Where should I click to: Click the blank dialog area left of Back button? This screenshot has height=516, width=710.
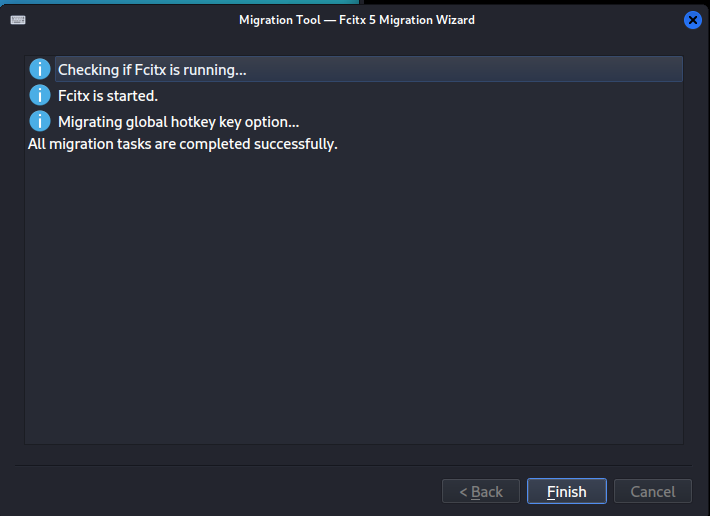coord(220,491)
